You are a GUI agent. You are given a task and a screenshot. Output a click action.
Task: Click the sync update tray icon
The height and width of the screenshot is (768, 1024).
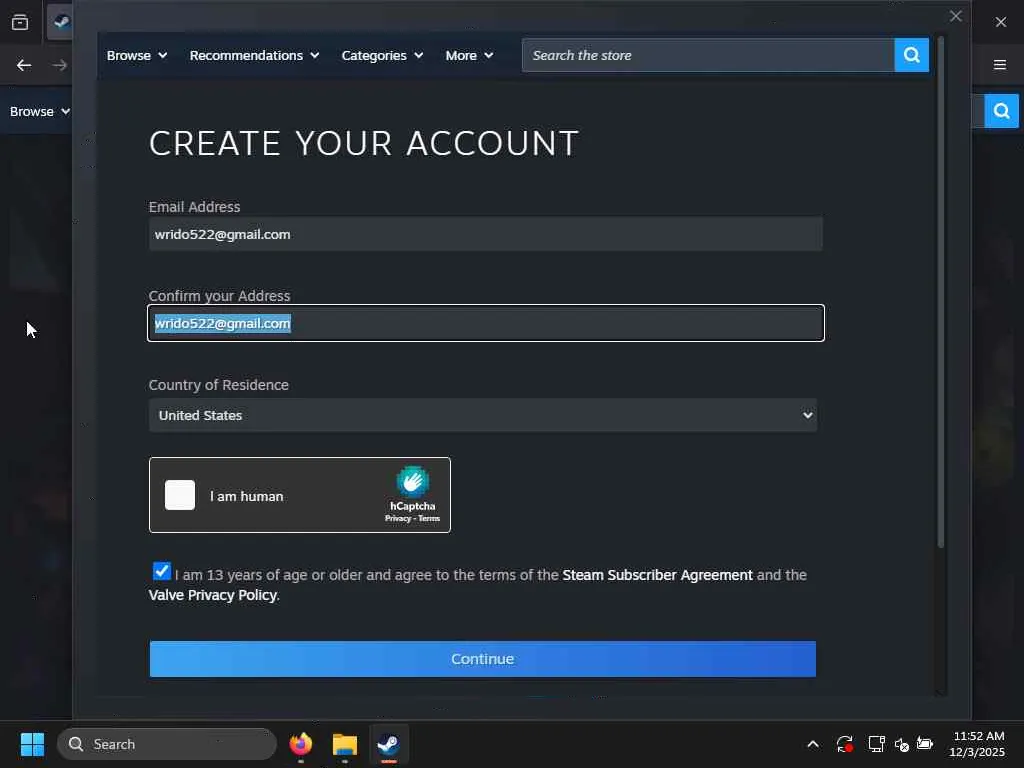pos(844,744)
